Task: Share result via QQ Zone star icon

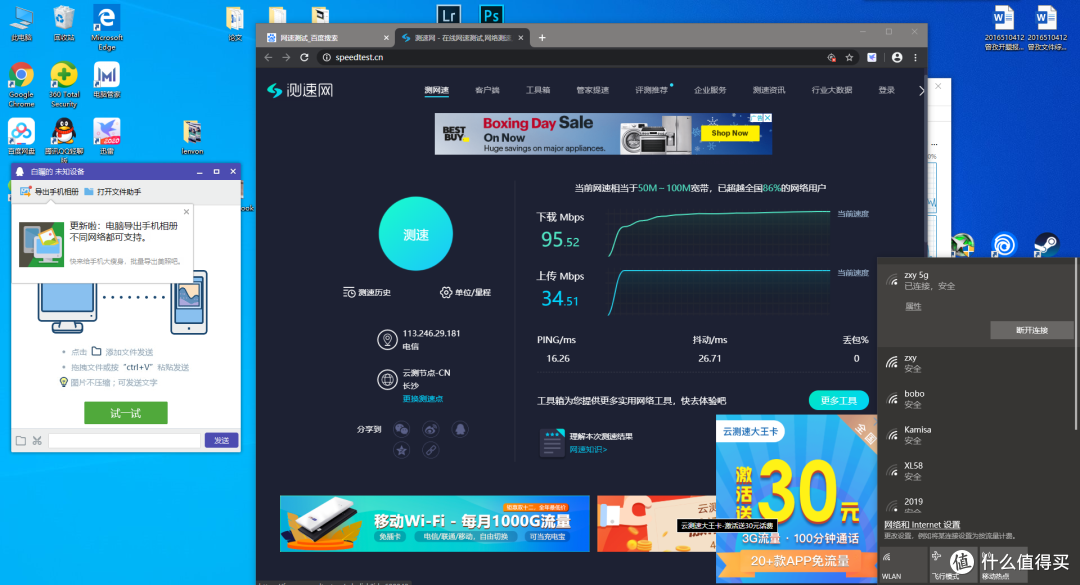Action: 402,450
